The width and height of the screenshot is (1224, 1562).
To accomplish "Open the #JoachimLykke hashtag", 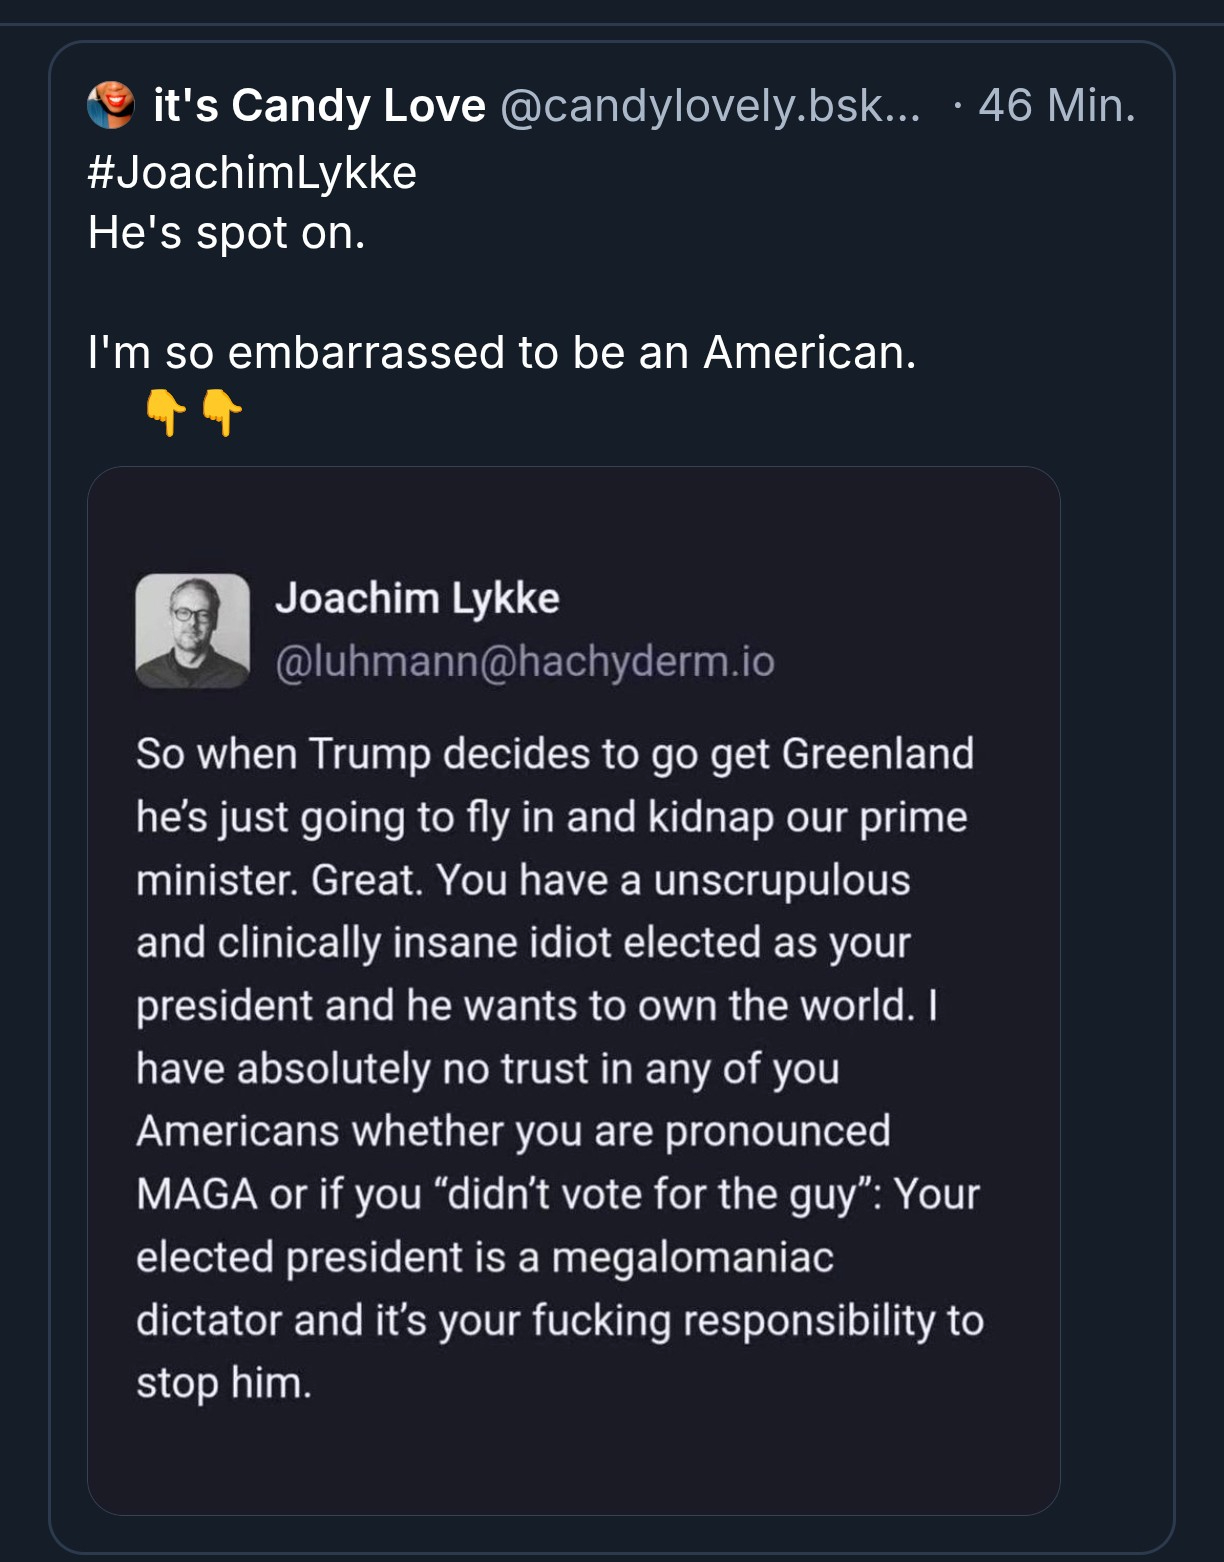I will pos(252,172).
